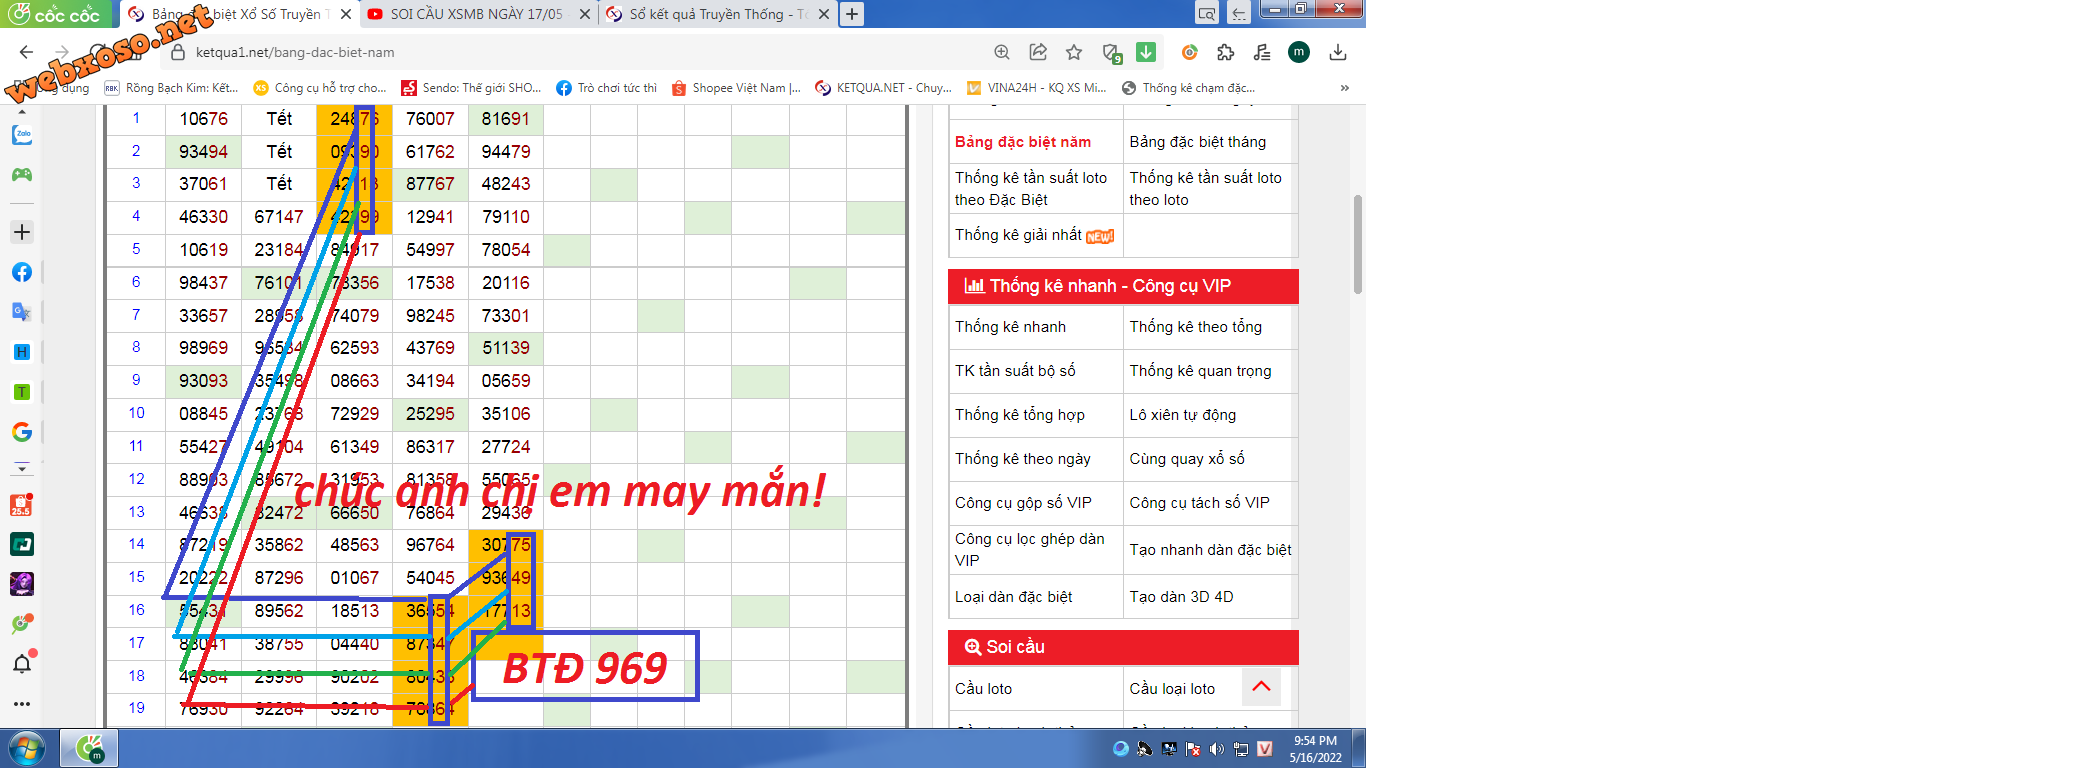Open the extensions puzzle icon
The image size is (2074, 768).
click(1225, 52)
